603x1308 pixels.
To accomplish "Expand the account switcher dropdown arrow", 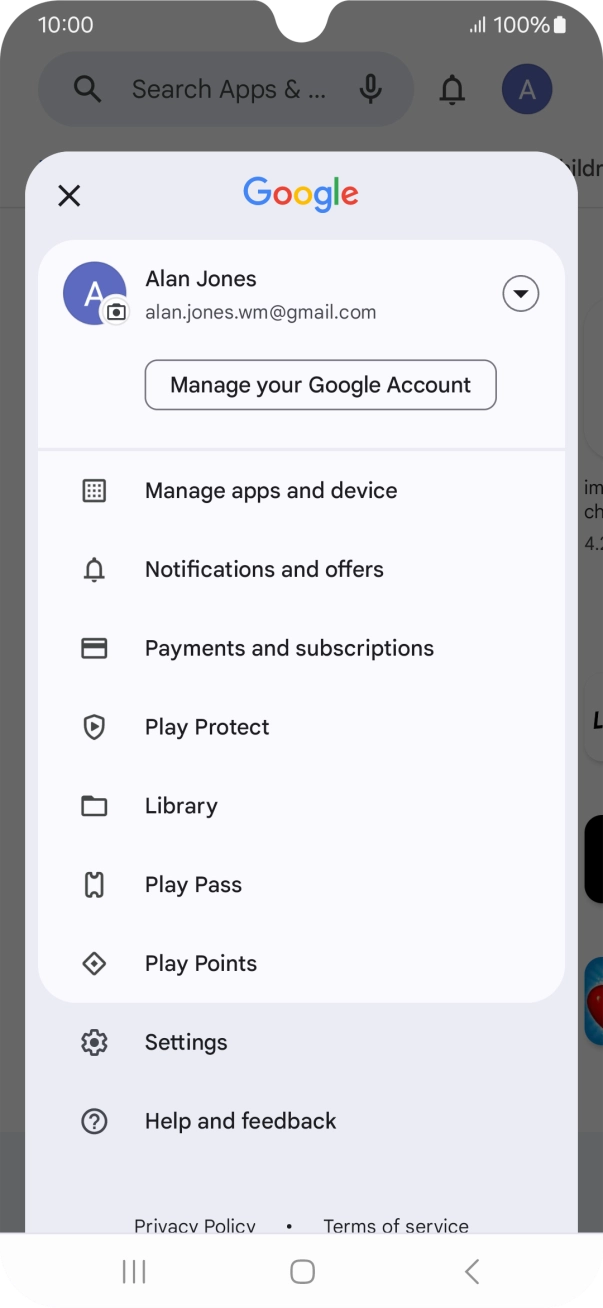I will pyautogui.click(x=520, y=294).
